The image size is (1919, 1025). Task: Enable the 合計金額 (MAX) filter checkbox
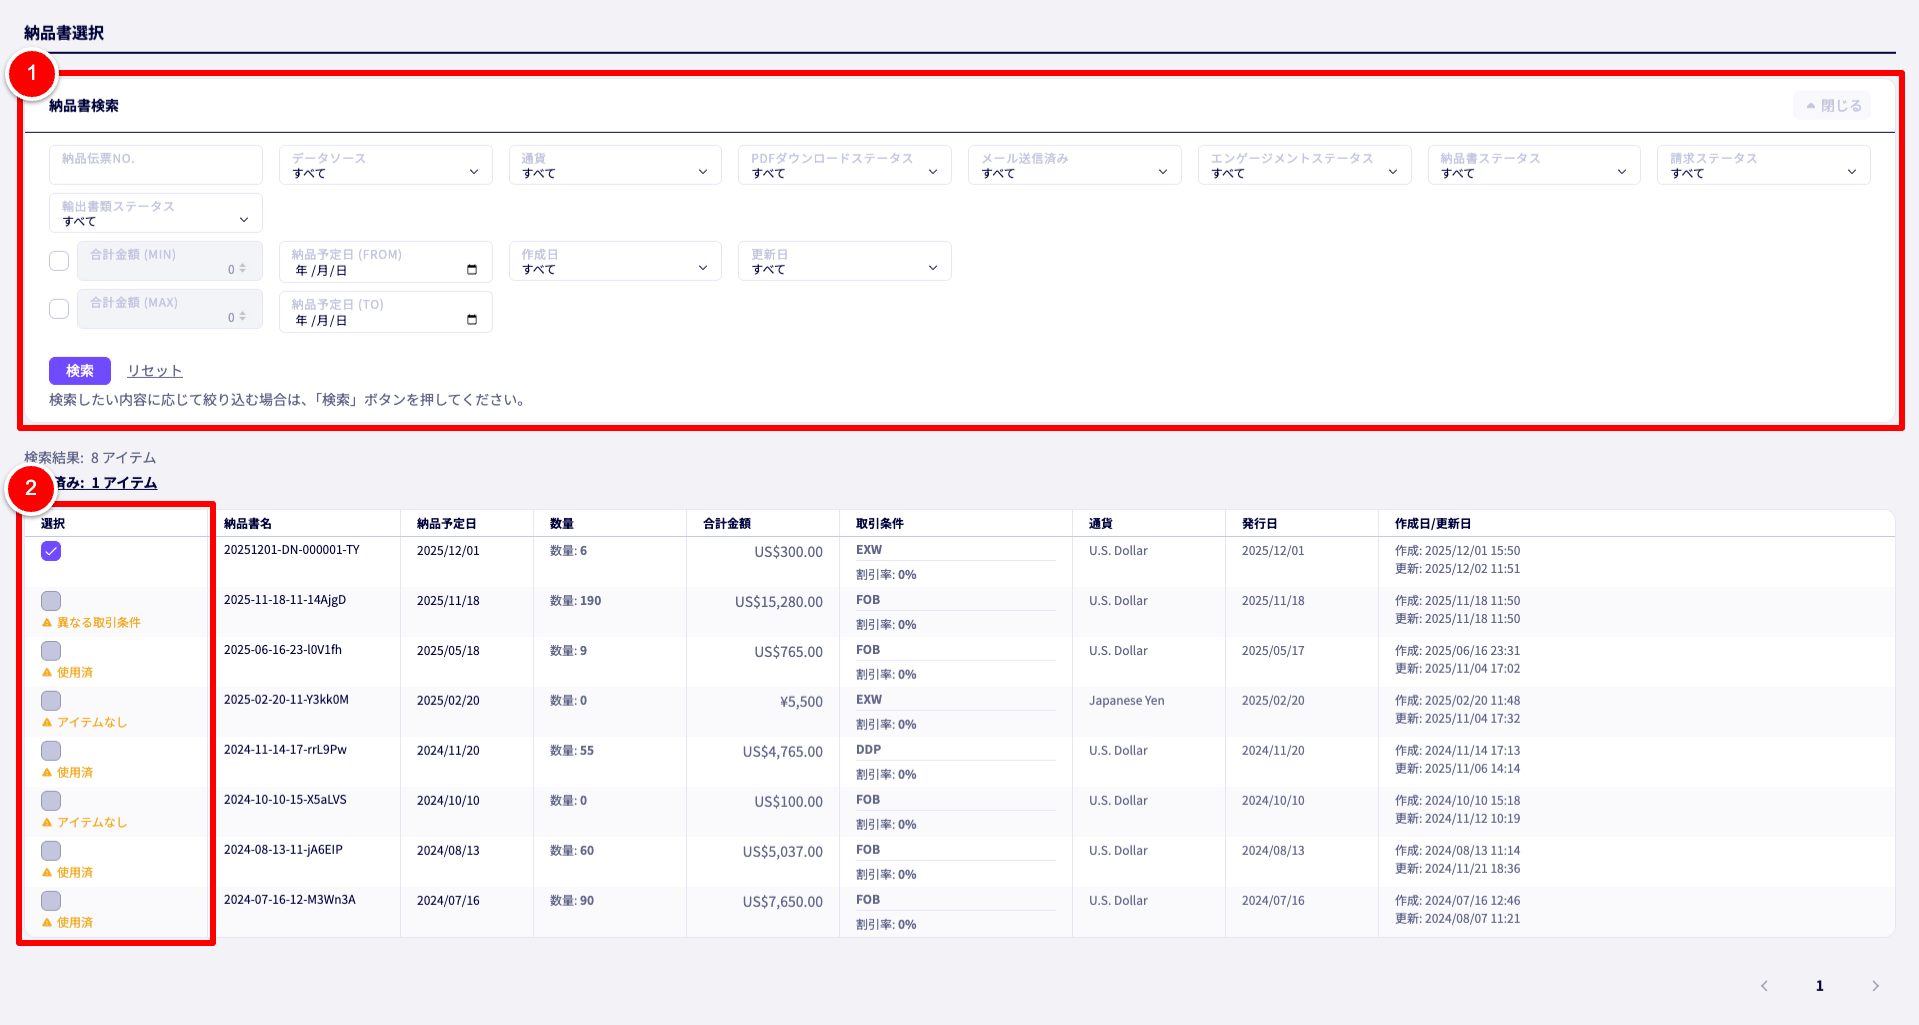point(59,309)
